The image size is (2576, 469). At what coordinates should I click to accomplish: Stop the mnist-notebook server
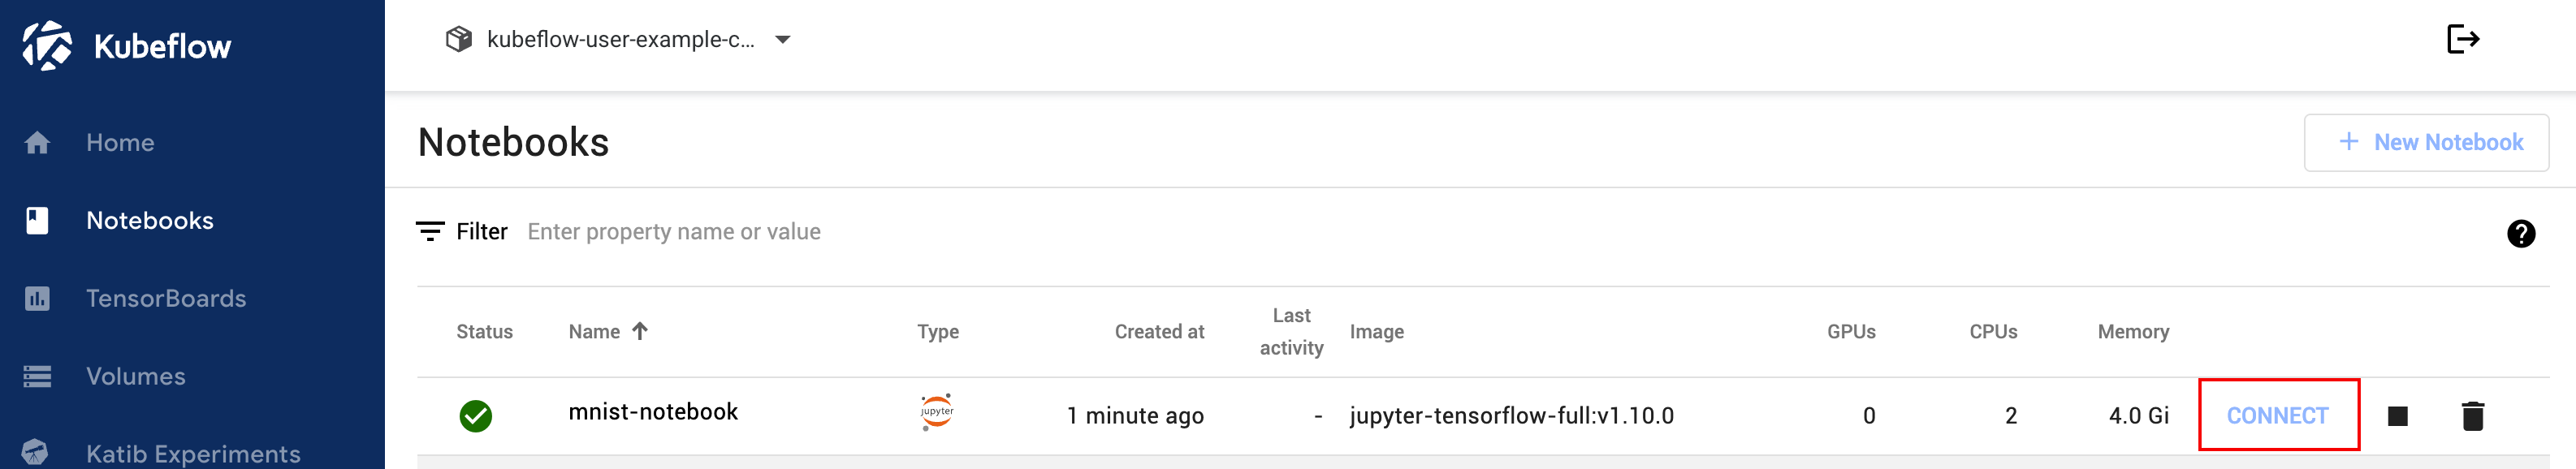click(2398, 416)
